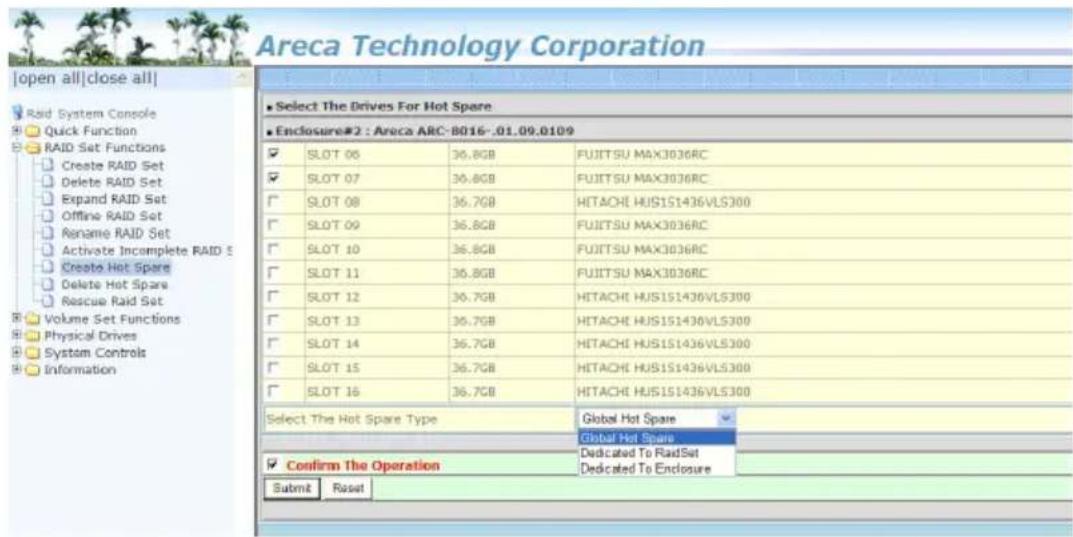Click the Raid System Console icon
Viewport: 1073px width, 537px height.
[x=18, y=114]
